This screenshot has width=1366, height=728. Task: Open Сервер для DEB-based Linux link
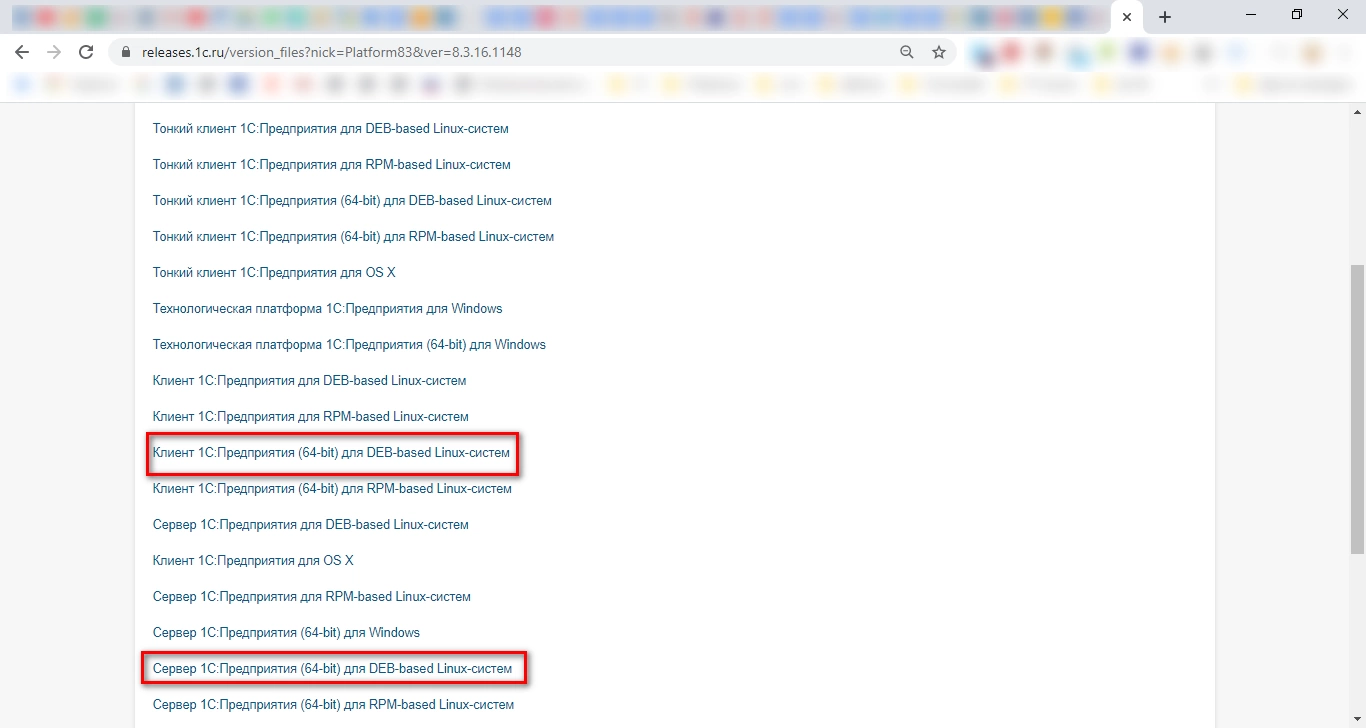(311, 525)
